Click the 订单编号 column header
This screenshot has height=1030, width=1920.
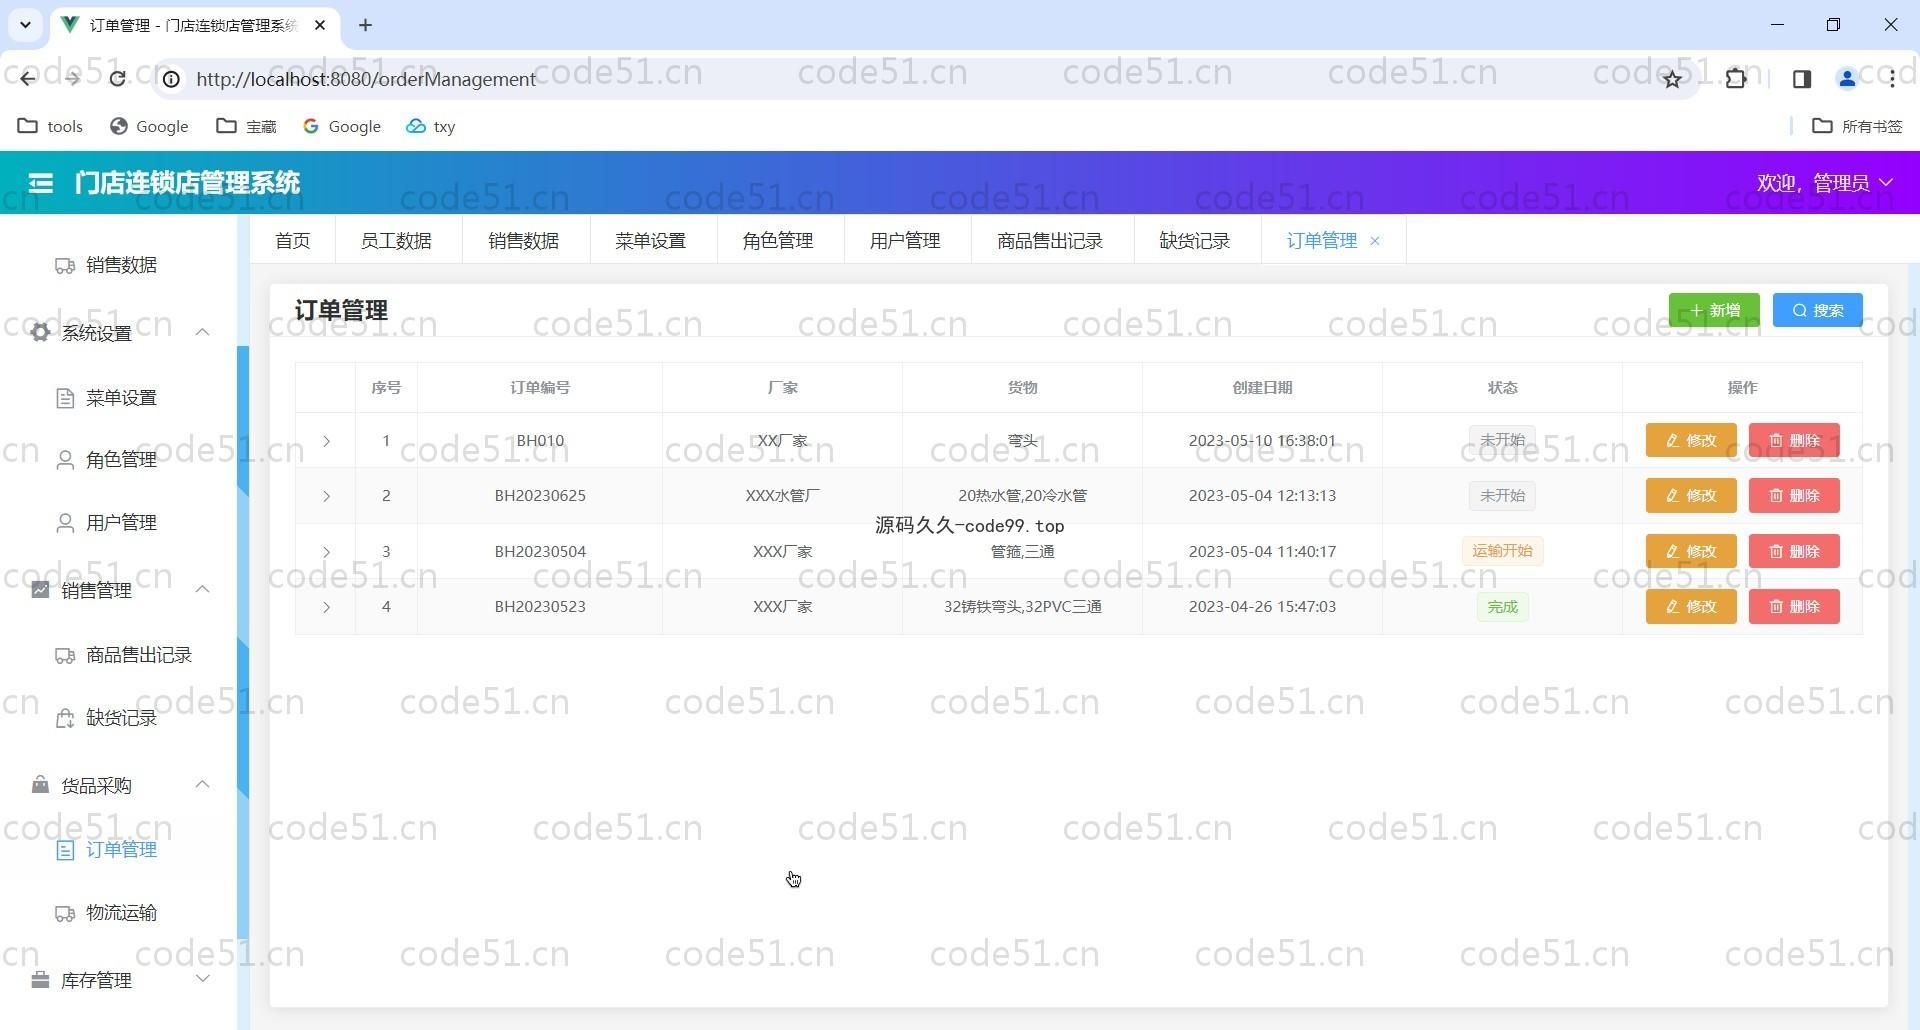[x=540, y=388]
